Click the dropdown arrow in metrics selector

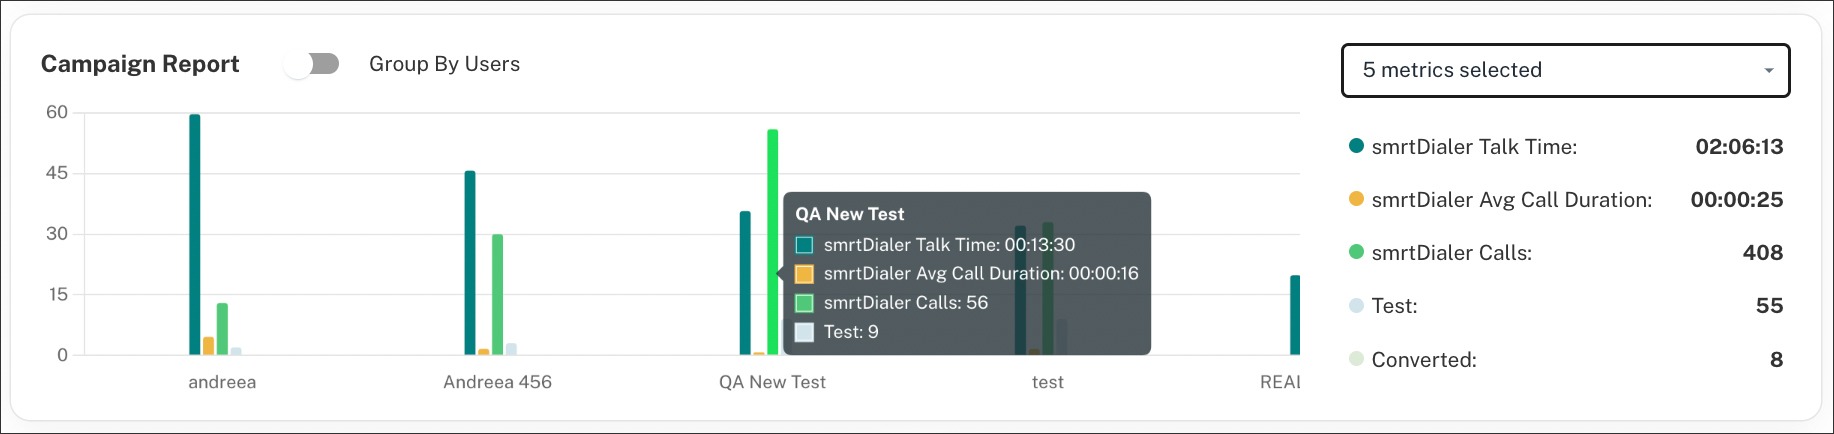[1768, 71]
